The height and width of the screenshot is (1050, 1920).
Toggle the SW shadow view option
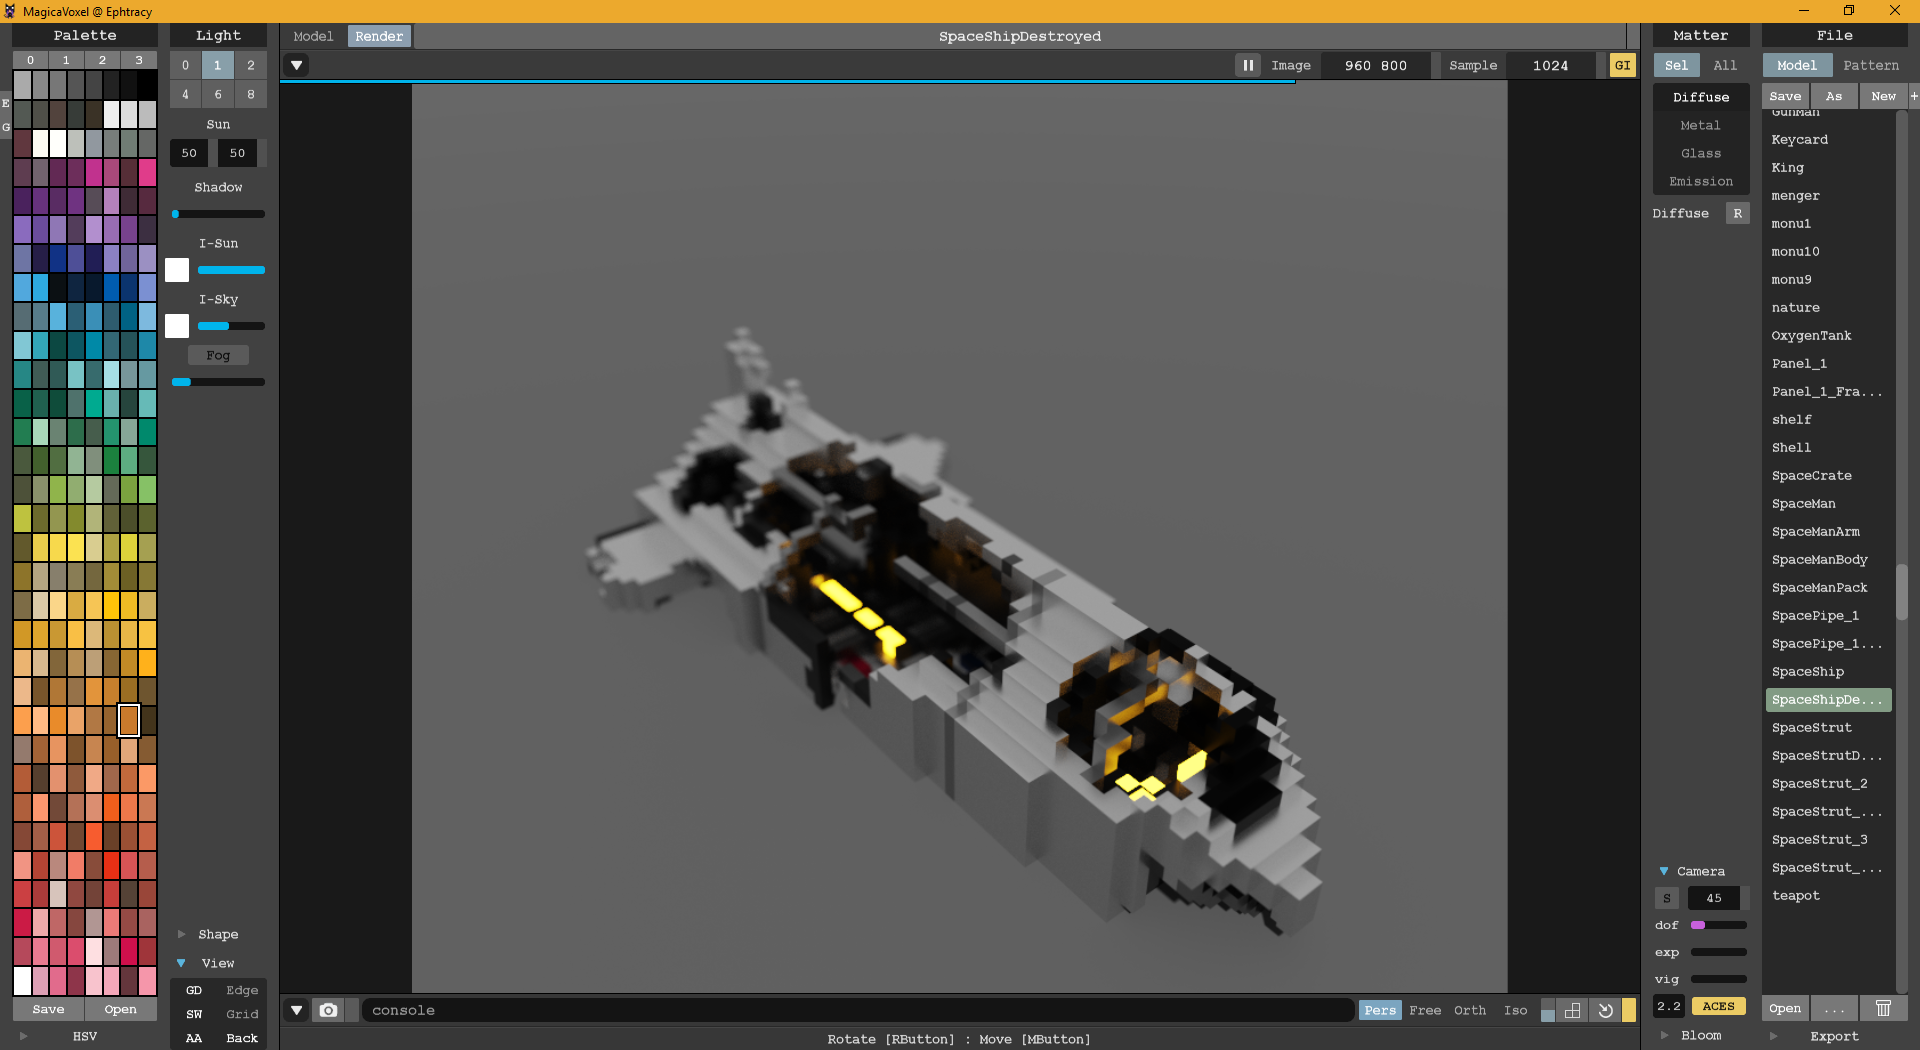(194, 1014)
